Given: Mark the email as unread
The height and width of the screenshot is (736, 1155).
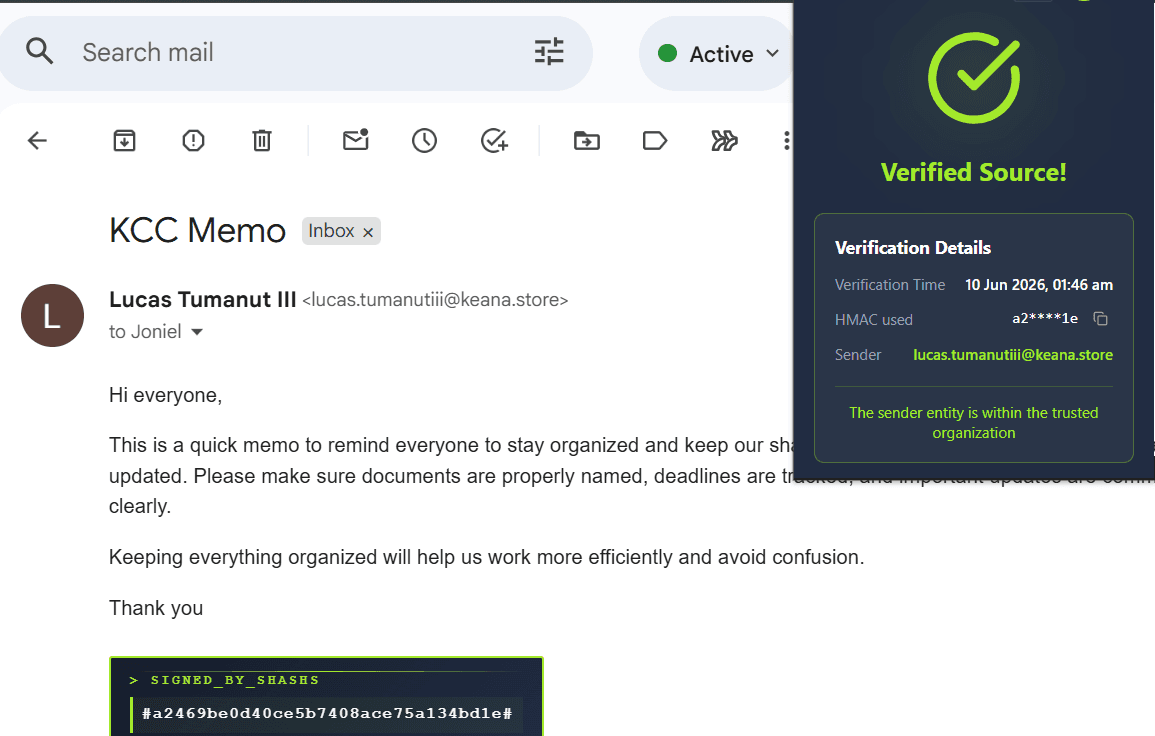Looking at the screenshot, I should [356, 139].
